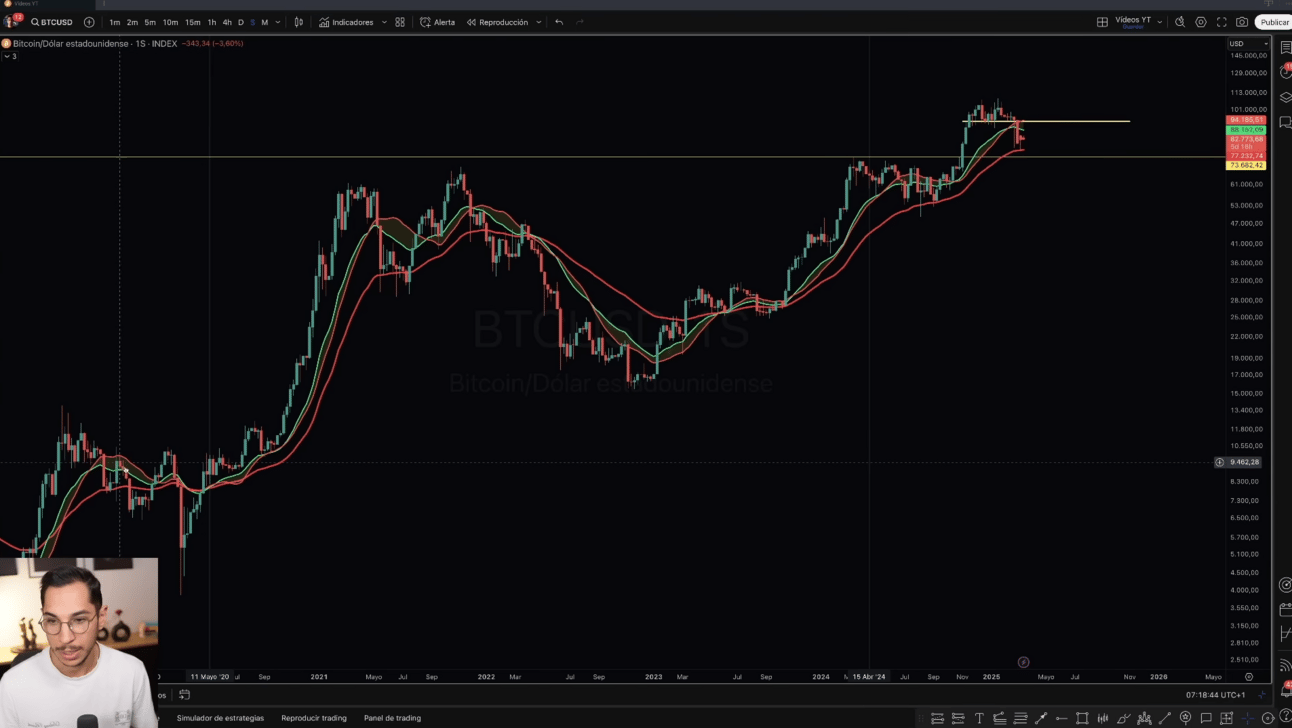This screenshot has width=1292, height=728.
Task: Click the red 94.185,51 price label
Action: click(1246, 120)
